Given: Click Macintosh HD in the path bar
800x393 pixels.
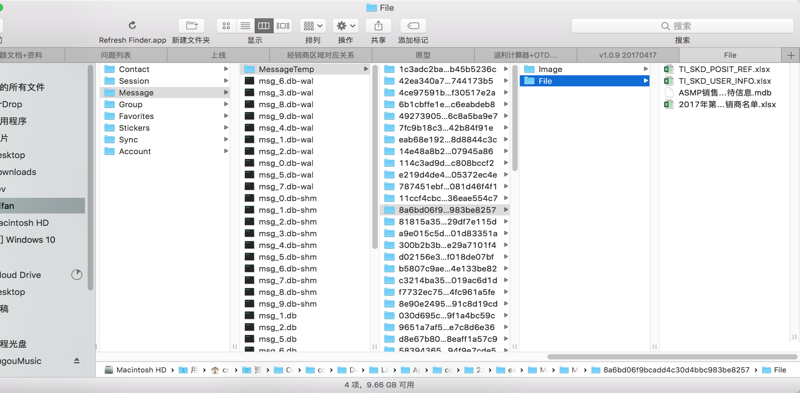Looking at the screenshot, I should click(x=135, y=370).
